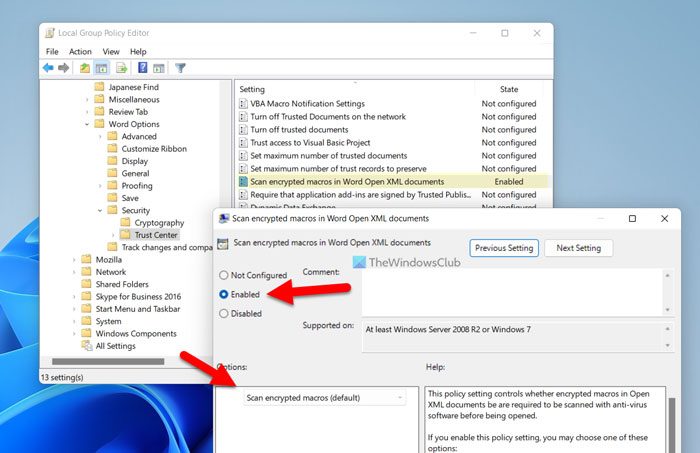Expand the Windows Components tree node

[x=74, y=333]
